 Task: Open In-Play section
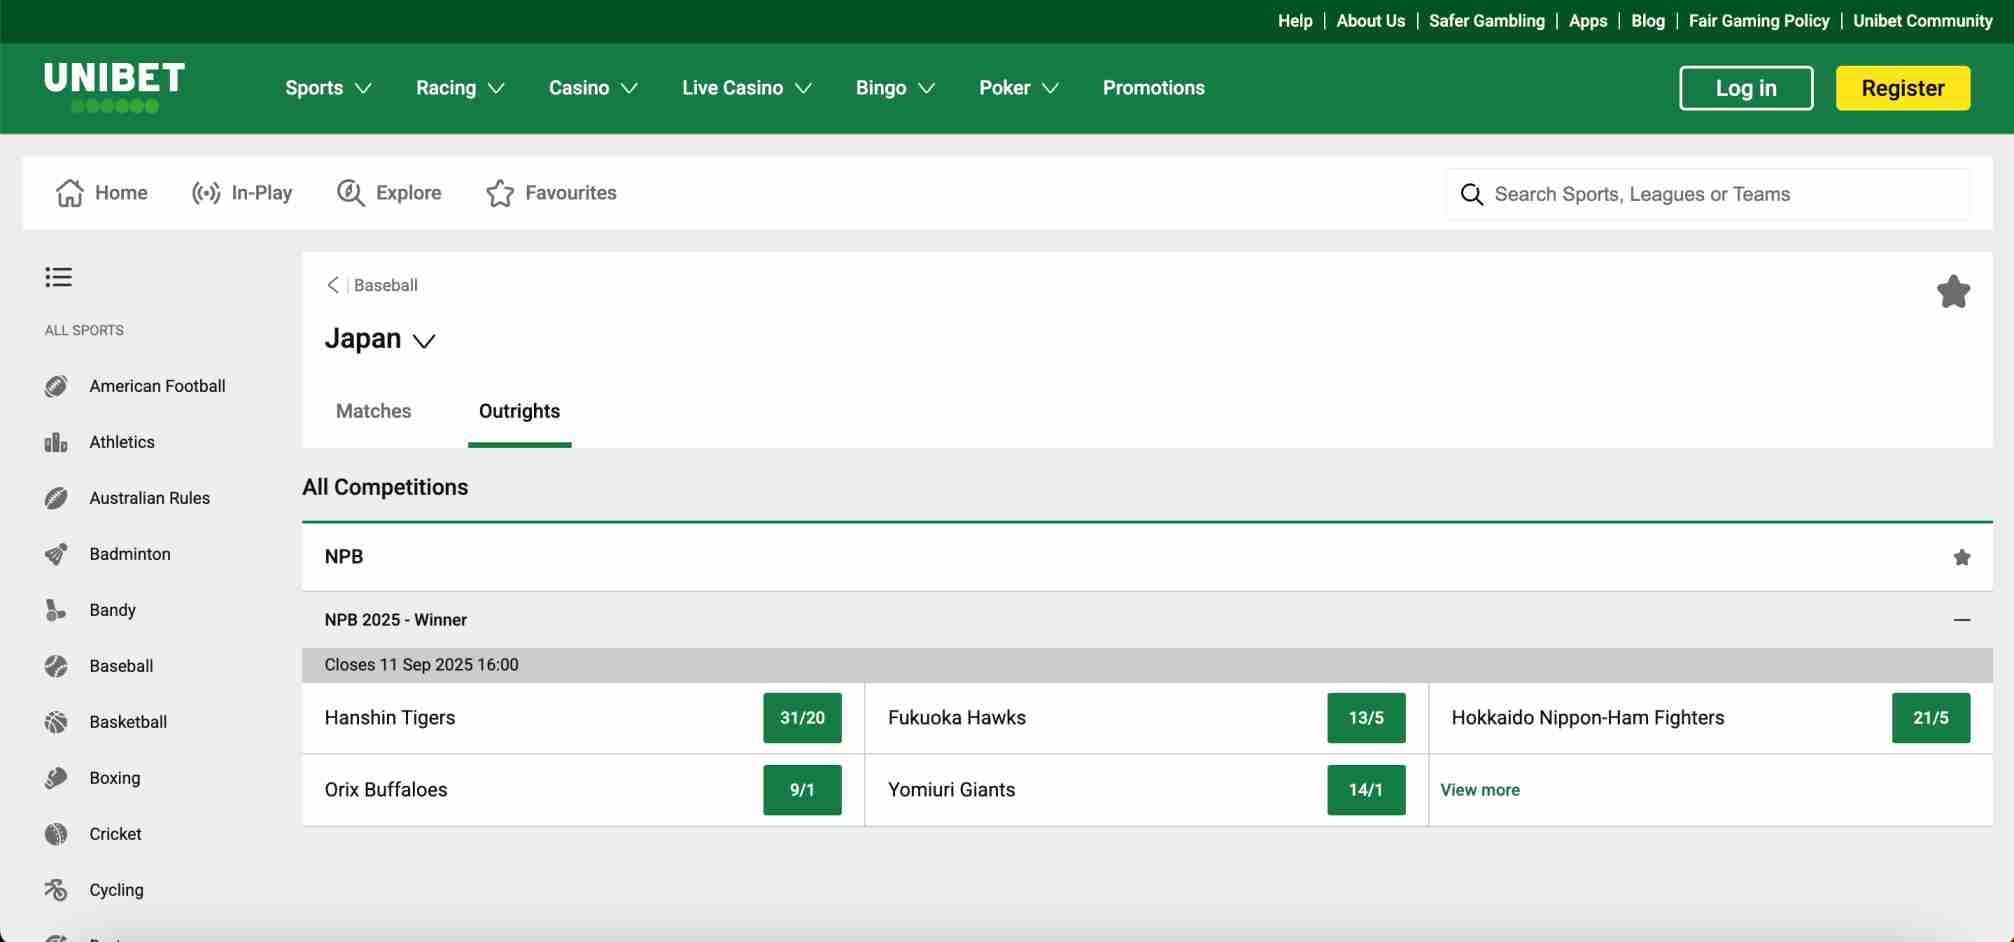tap(242, 193)
